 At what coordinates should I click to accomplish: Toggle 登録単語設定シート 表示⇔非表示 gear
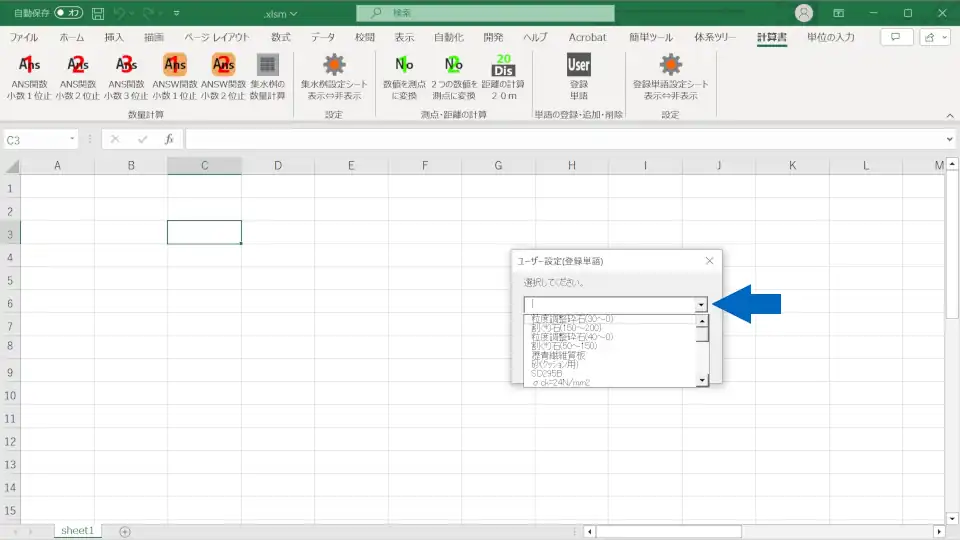670,77
